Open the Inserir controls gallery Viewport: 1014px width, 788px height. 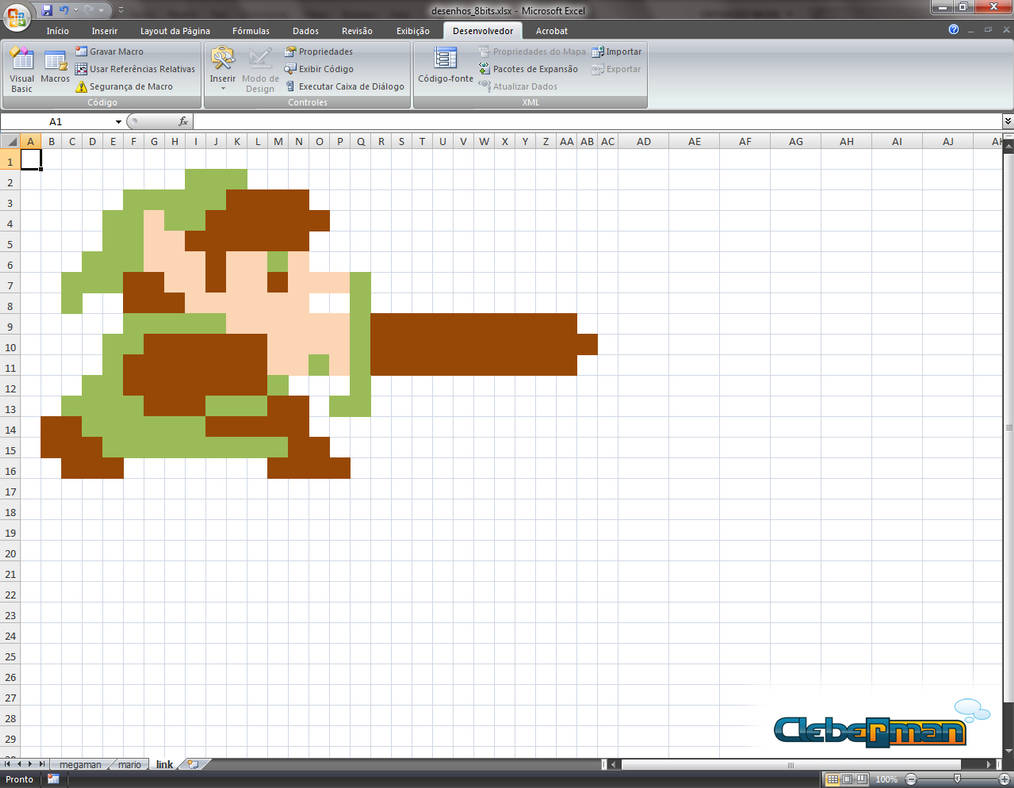point(222,70)
